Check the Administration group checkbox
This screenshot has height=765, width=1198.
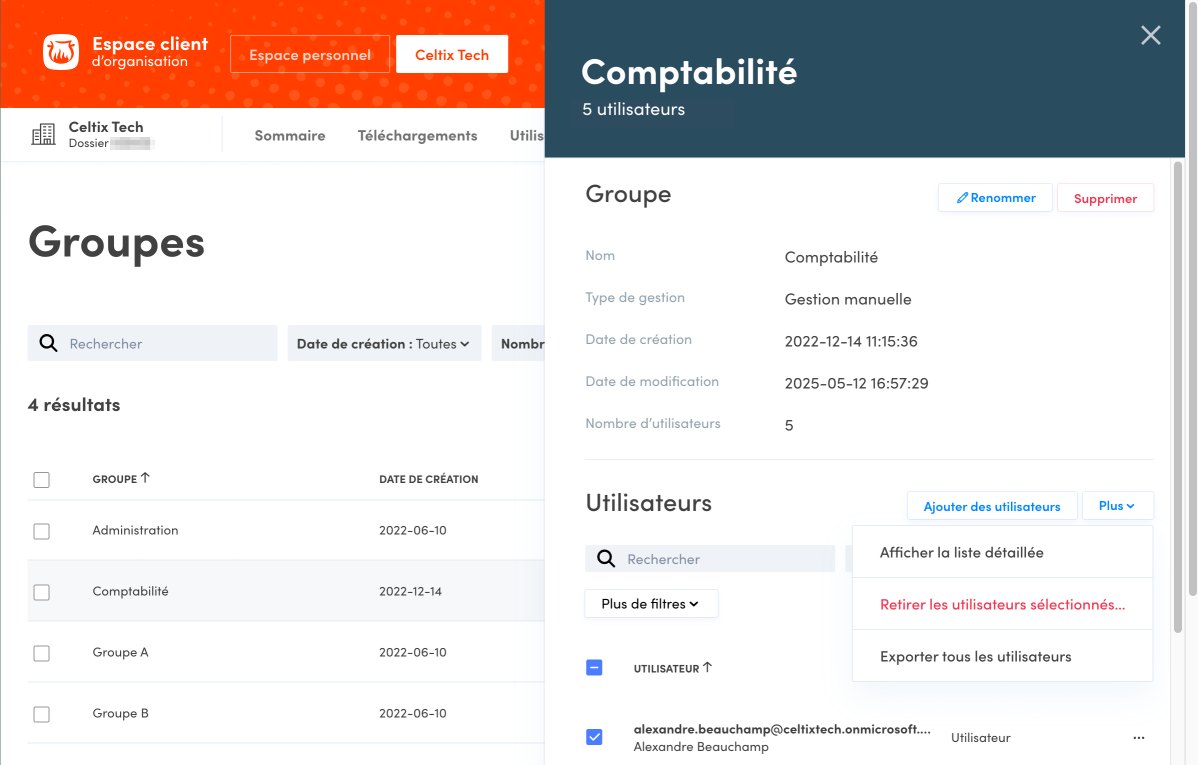[41, 531]
